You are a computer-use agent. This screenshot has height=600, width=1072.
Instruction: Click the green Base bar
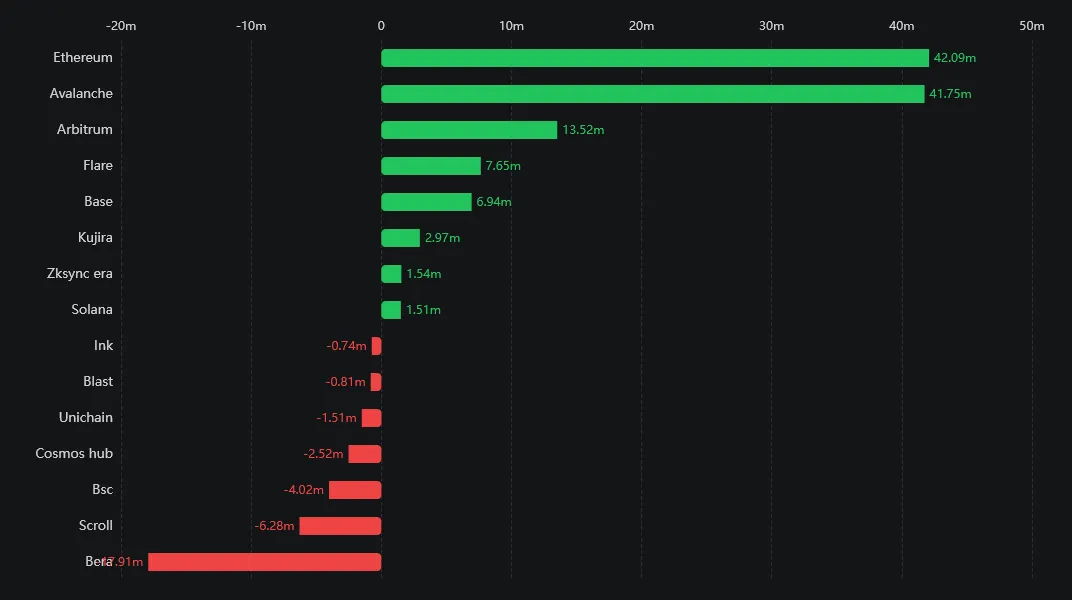(426, 202)
